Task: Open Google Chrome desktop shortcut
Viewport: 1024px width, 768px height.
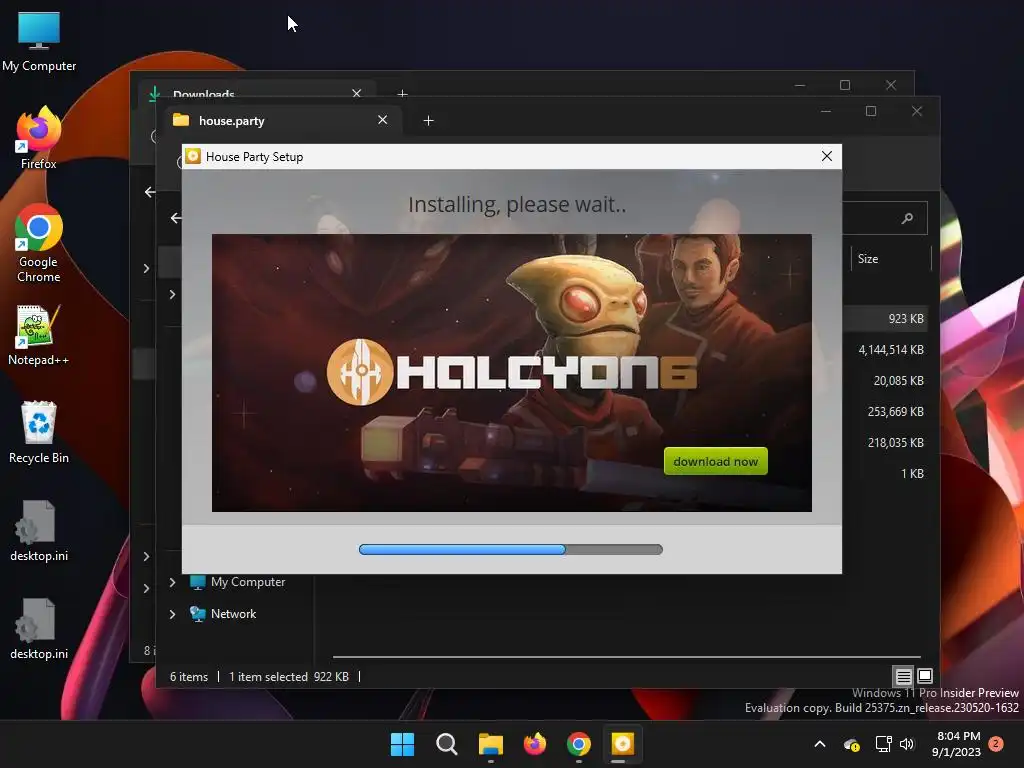Action: point(39,244)
